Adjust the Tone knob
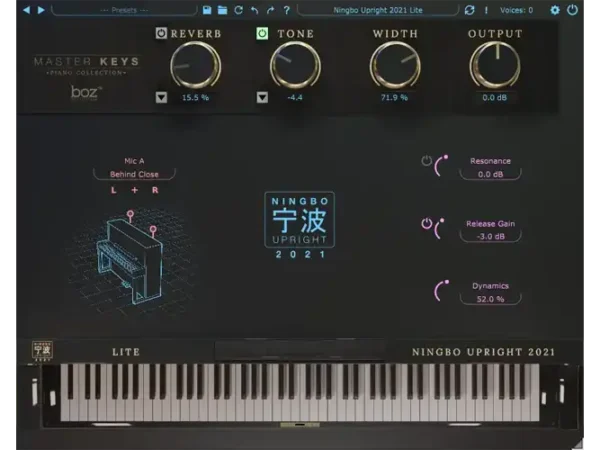The image size is (600, 450). [x=295, y=65]
